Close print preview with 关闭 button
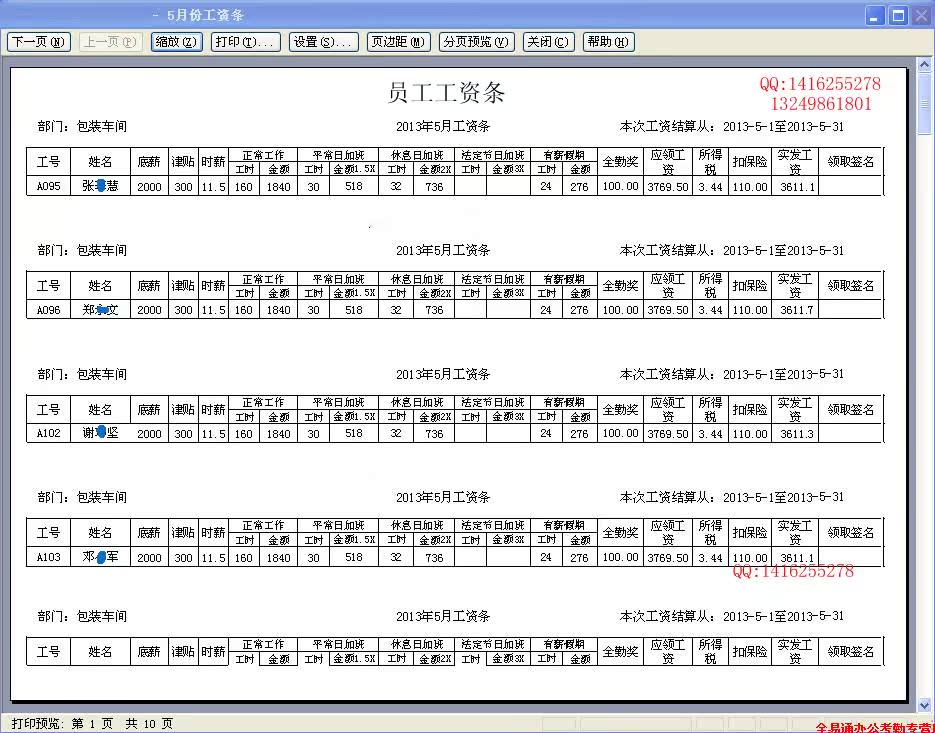 pos(548,42)
